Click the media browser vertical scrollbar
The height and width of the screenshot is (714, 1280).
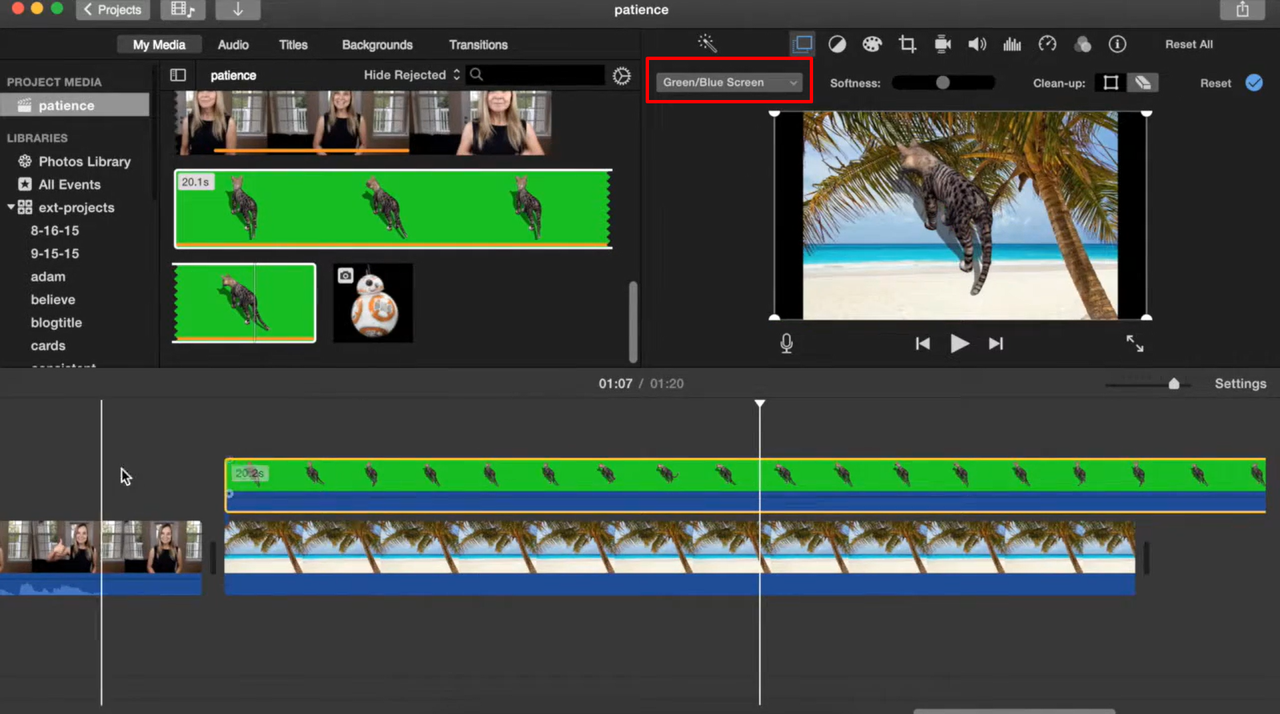click(x=633, y=321)
